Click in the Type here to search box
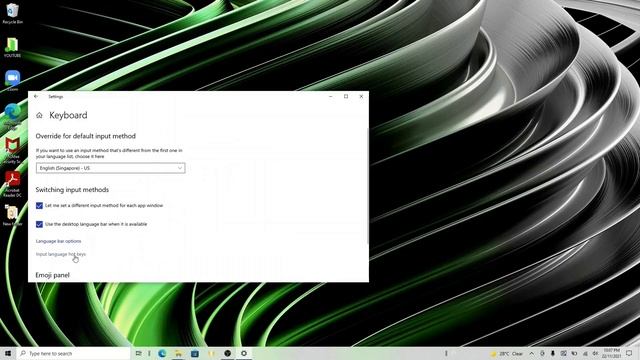Viewport: 640px width, 360px height. [73, 353]
